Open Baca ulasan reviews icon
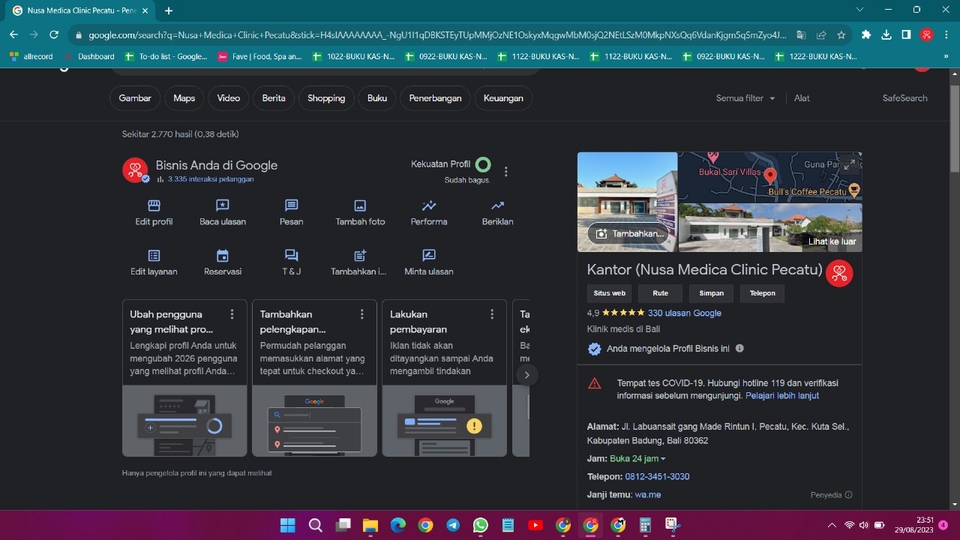This screenshot has height=540, width=960. pyautogui.click(x=222, y=212)
